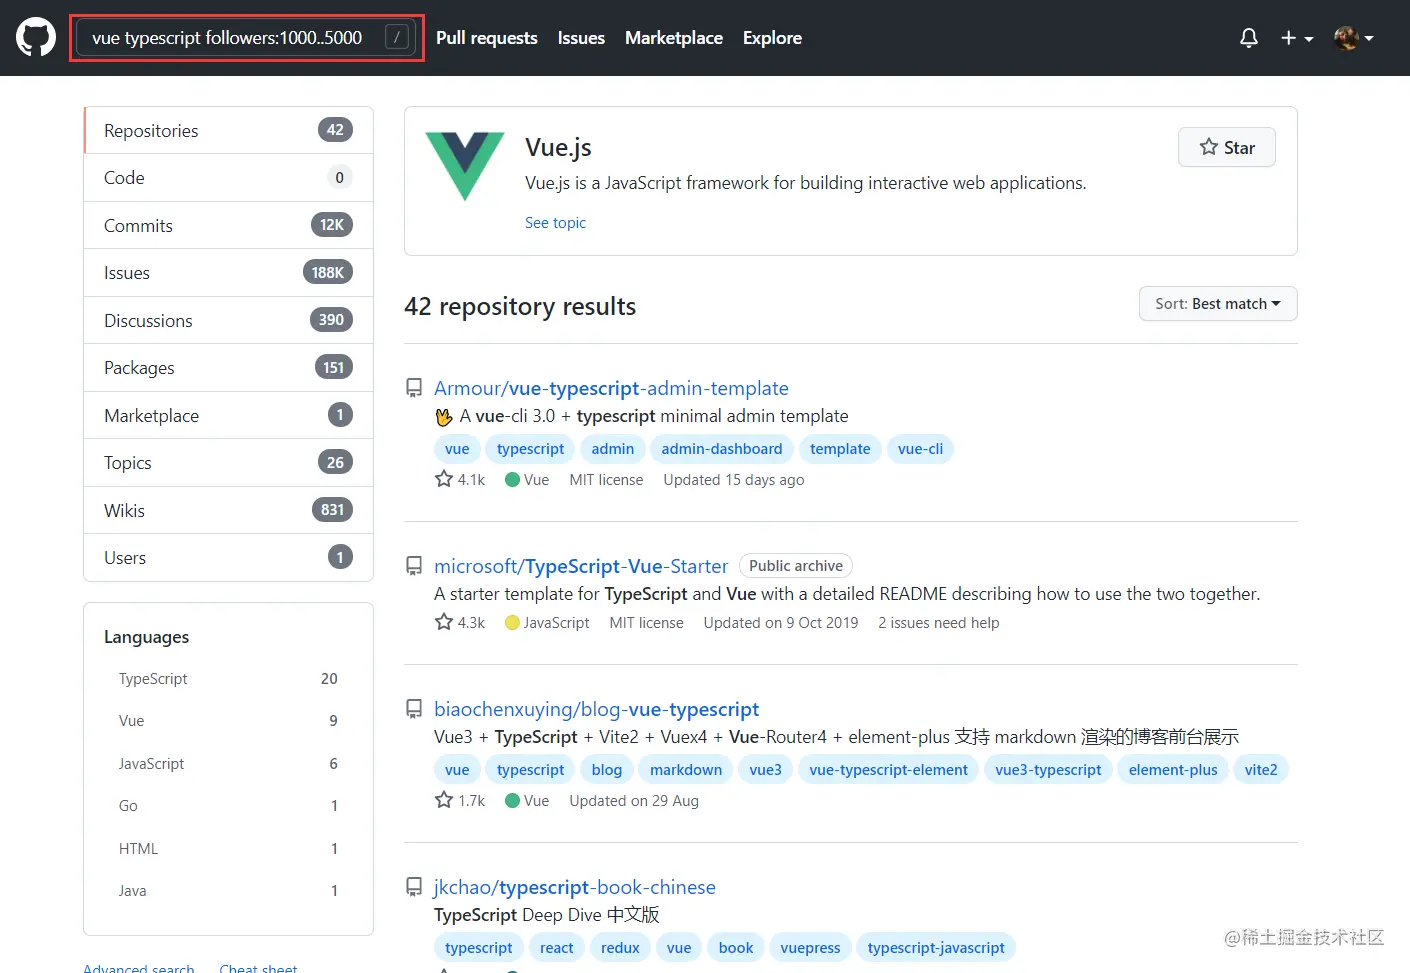
Task: Open Explore in the navigation bar
Action: pyautogui.click(x=772, y=38)
